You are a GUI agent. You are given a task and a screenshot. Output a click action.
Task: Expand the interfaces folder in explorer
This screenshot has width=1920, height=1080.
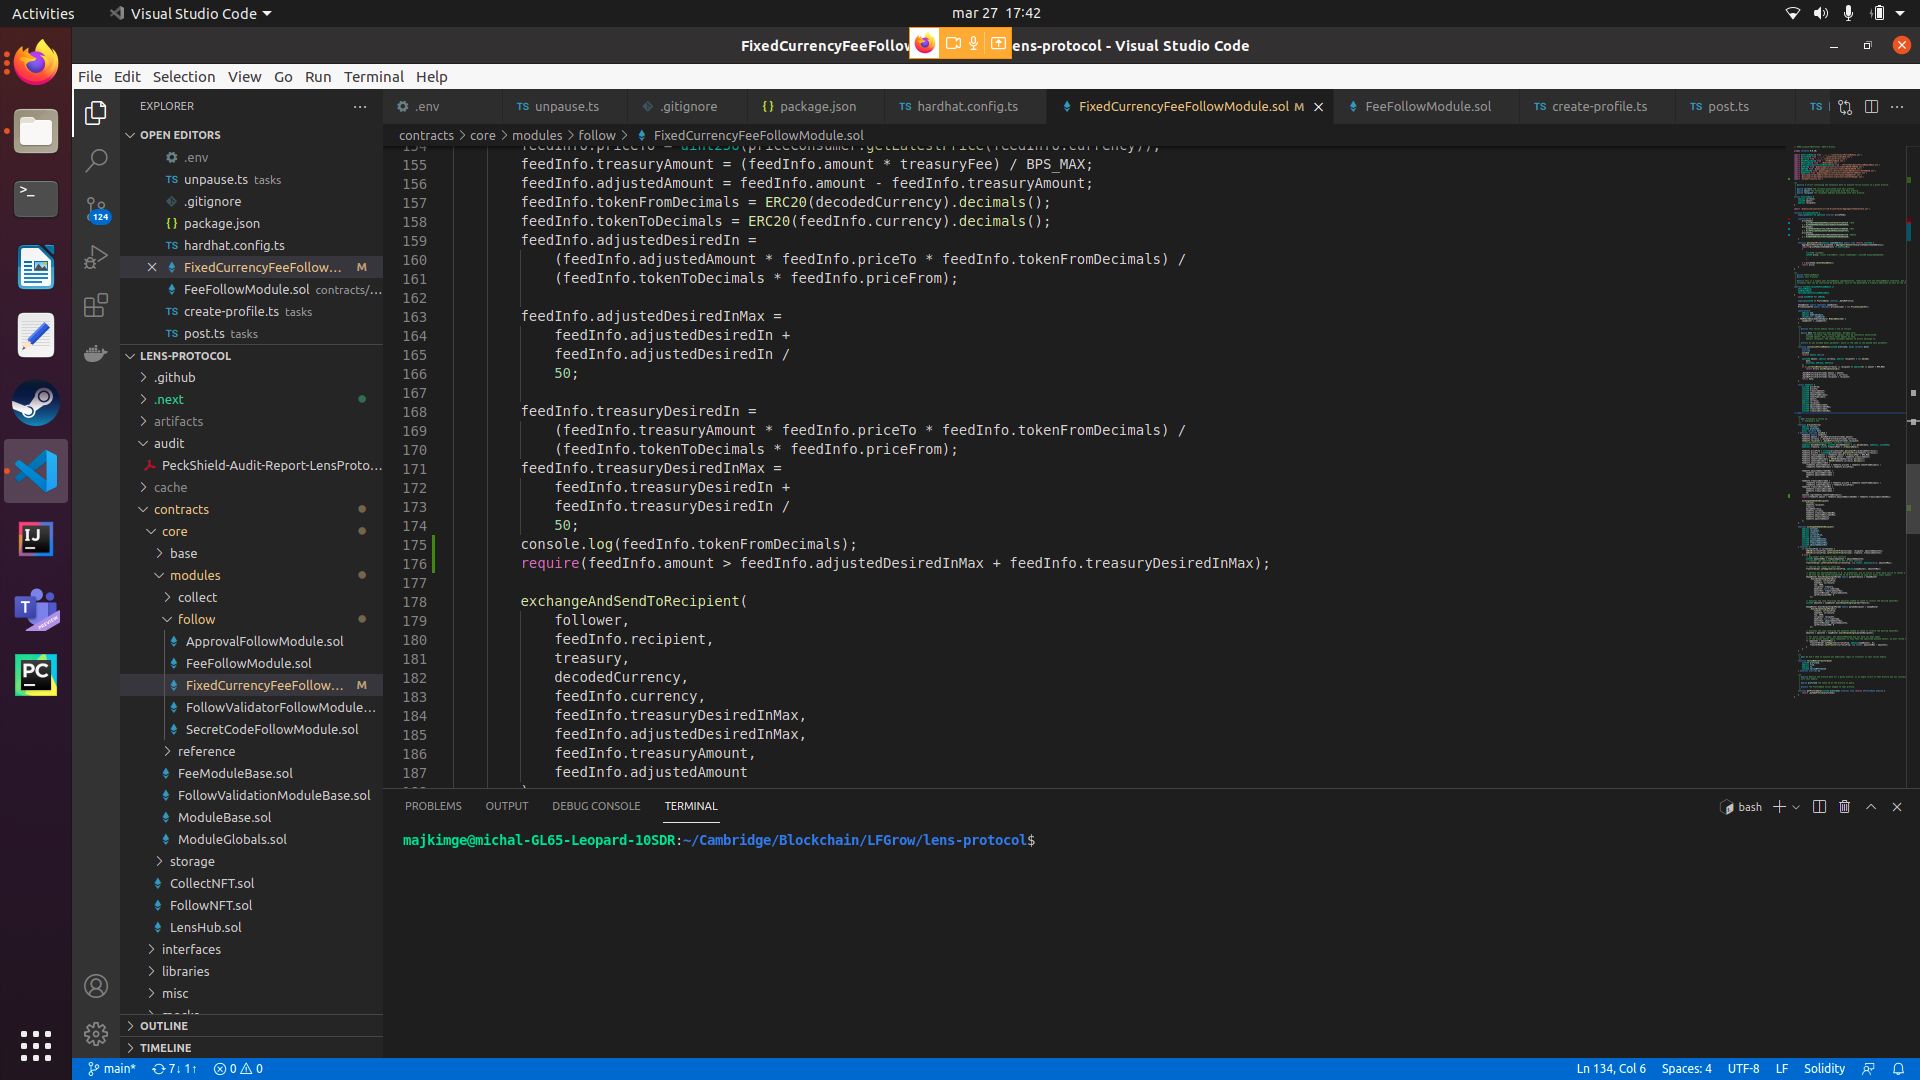coord(194,948)
